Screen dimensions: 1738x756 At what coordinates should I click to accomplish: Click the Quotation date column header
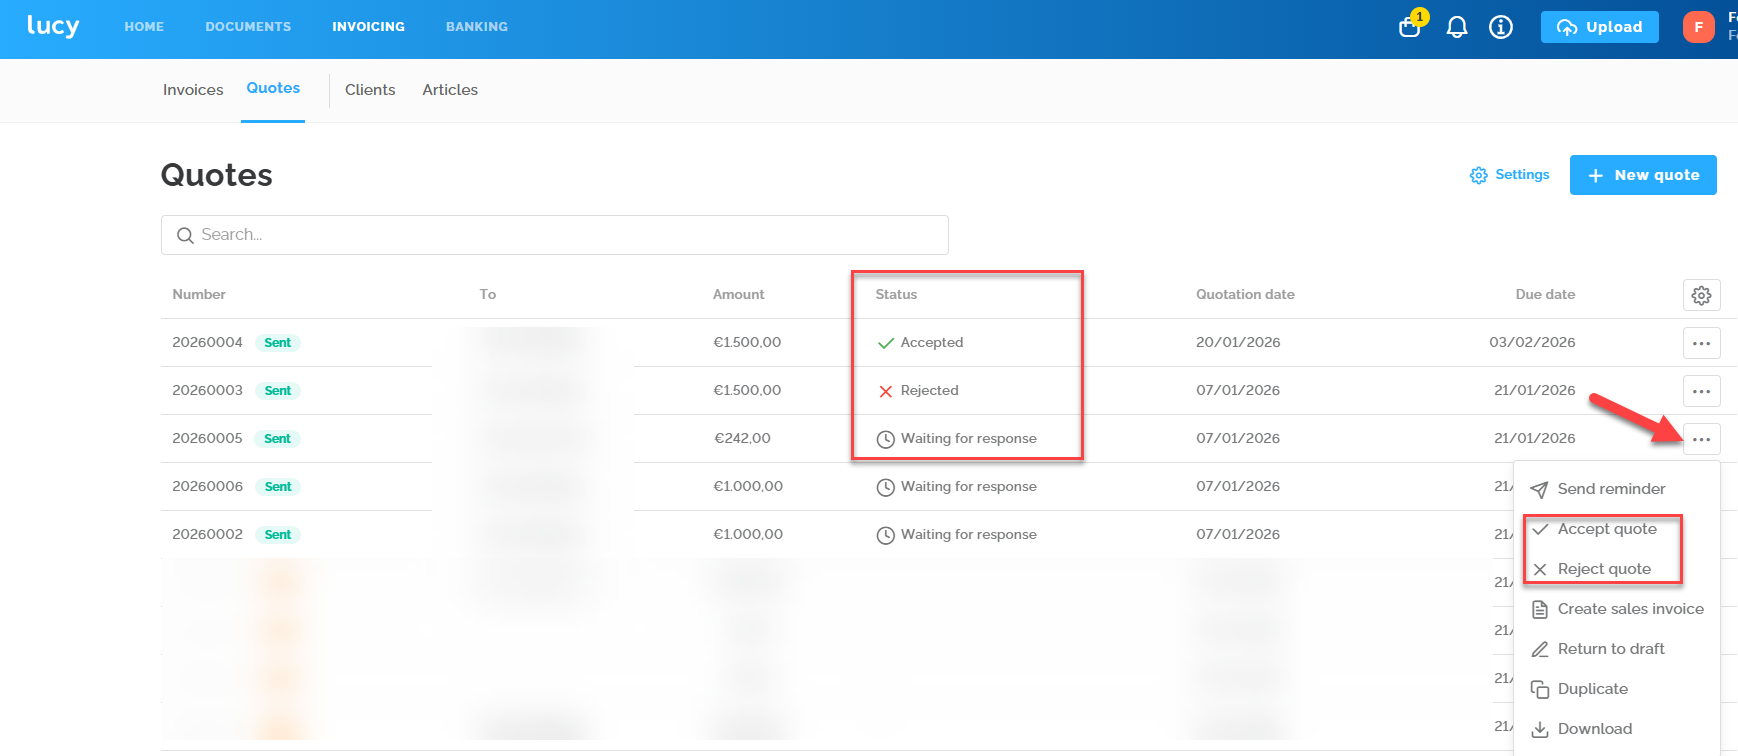pyautogui.click(x=1245, y=295)
